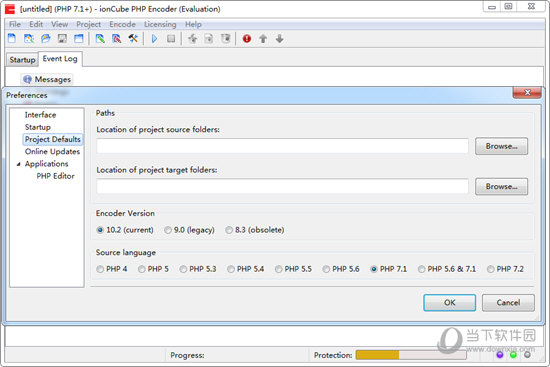Collapse the Applications tree node arrow
This screenshot has width=550, height=367.
point(19,164)
